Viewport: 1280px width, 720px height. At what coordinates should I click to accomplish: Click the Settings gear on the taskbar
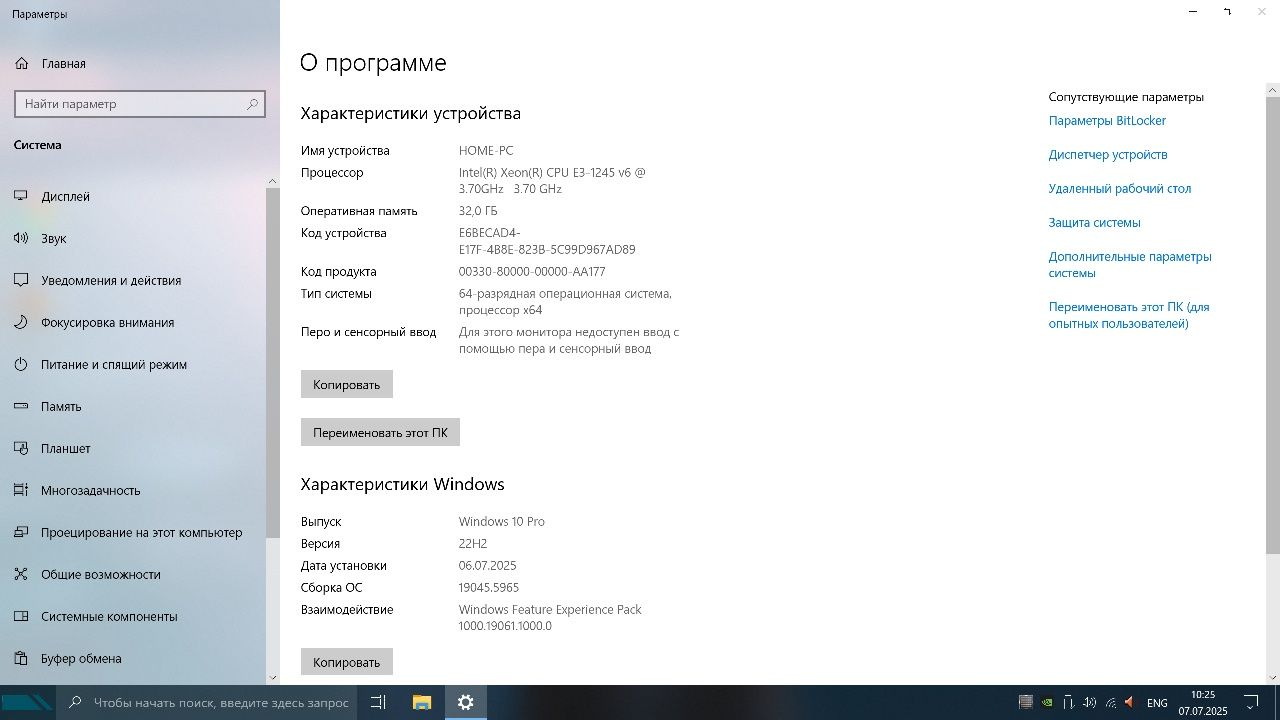pos(465,702)
